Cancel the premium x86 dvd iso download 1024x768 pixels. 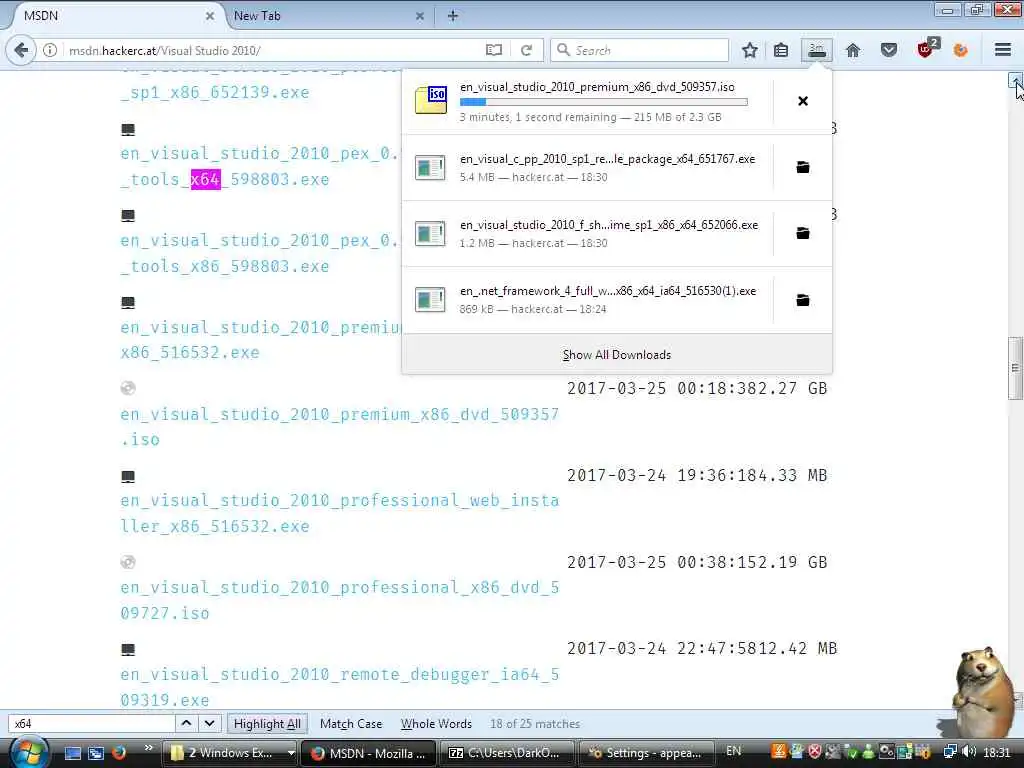tap(803, 101)
